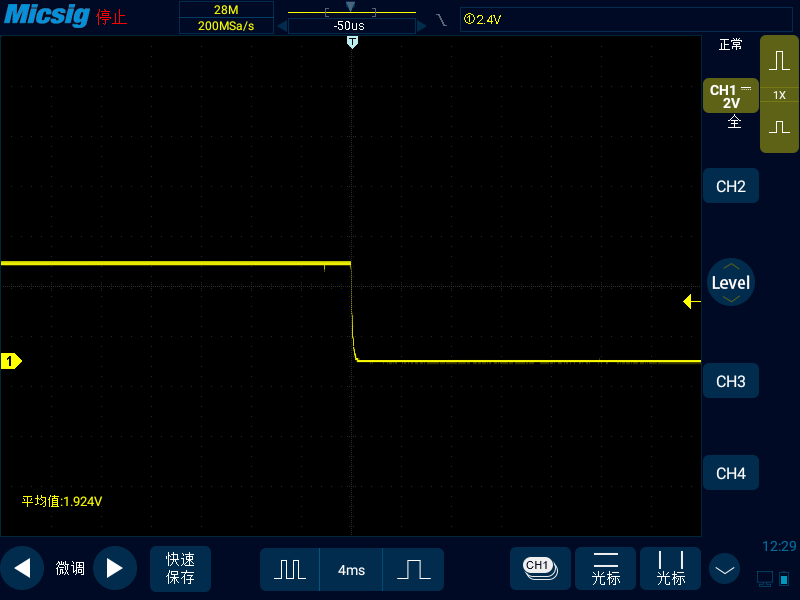Screen dimensions: 800x600
Task: Tap the 12:29 clock display
Action: click(x=779, y=546)
